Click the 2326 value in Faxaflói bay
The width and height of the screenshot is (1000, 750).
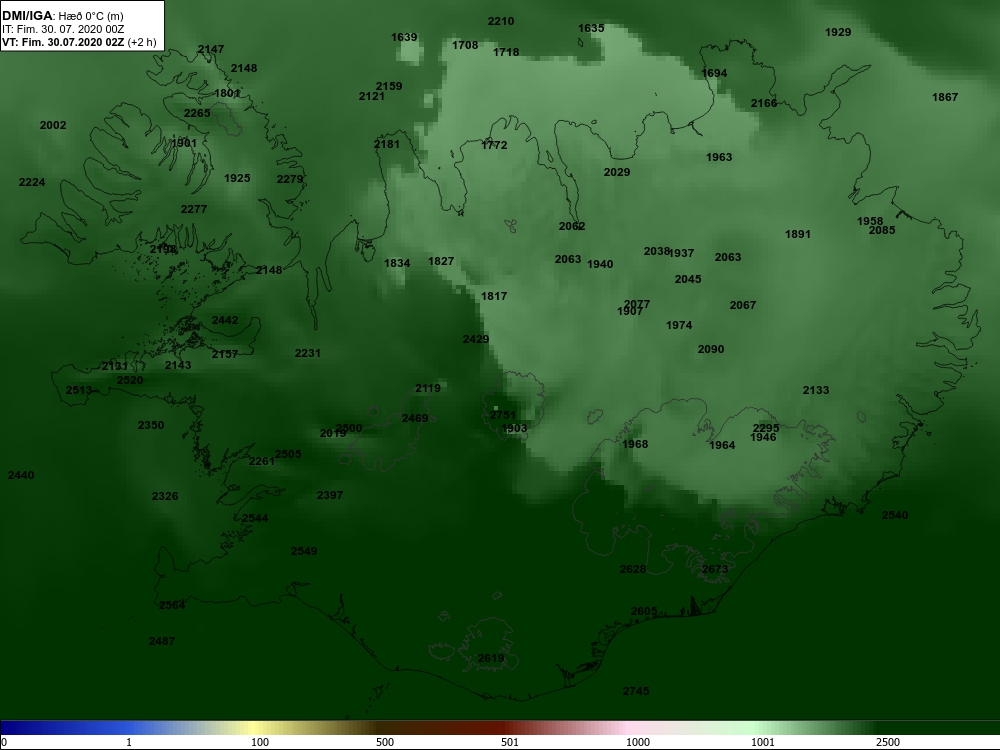[165, 496]
